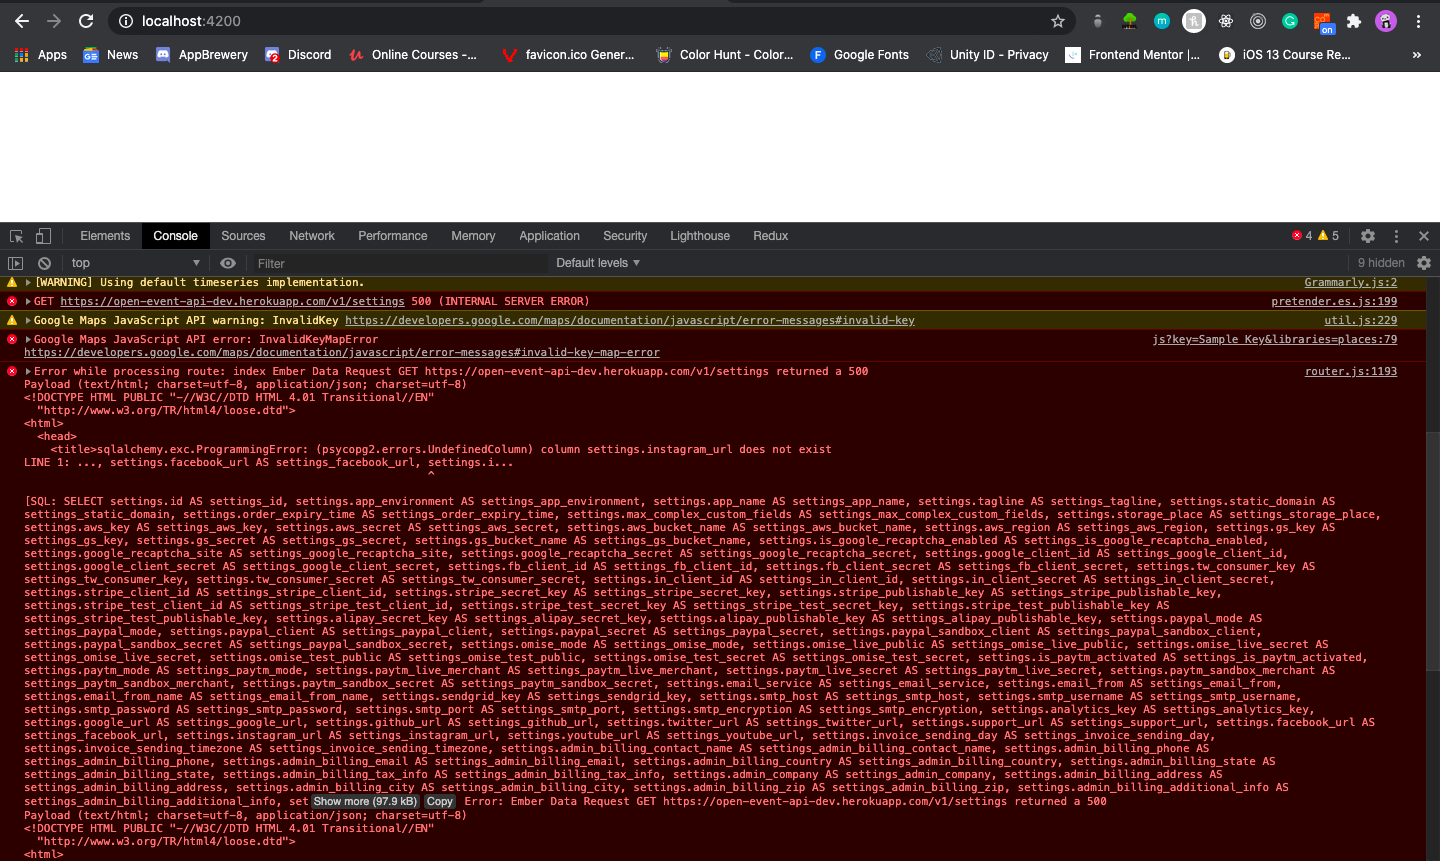Open the invalid-key-map-error documentation link
This screenshot has width=1440, height=861.
(342, 353)
